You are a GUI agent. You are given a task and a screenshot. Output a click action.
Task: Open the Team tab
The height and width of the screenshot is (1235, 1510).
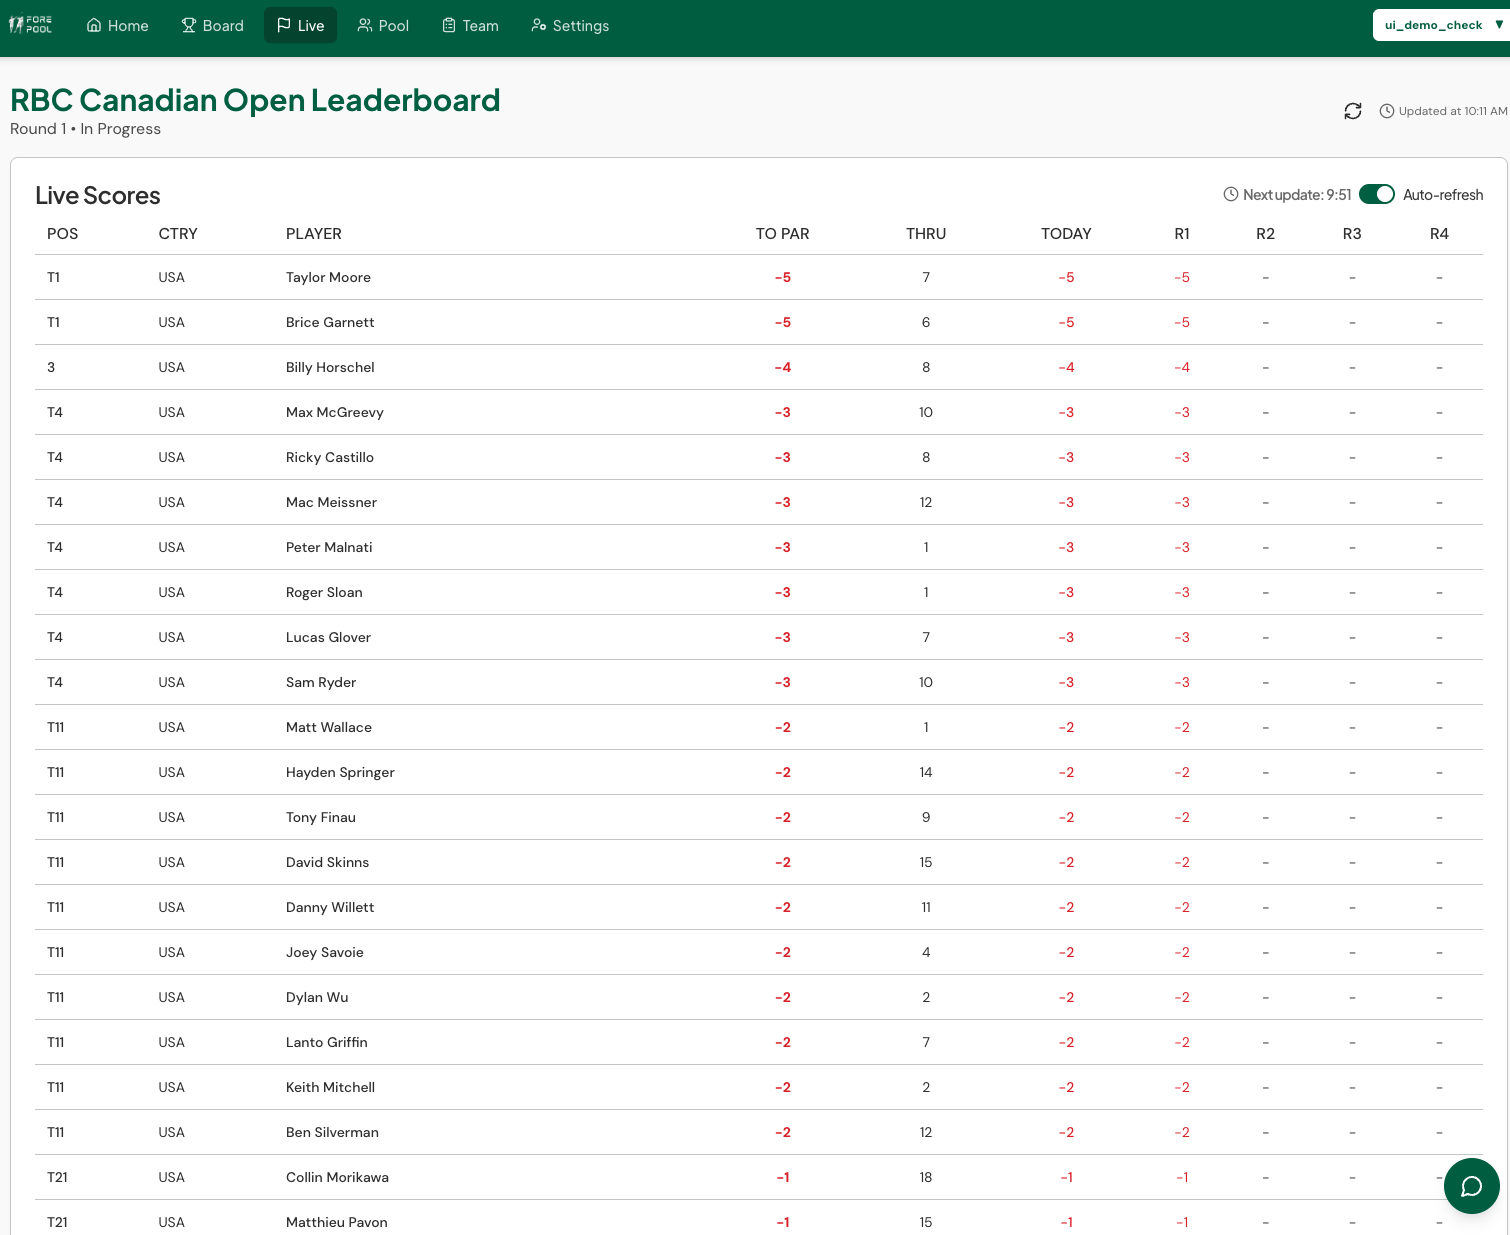click(471, 25)
